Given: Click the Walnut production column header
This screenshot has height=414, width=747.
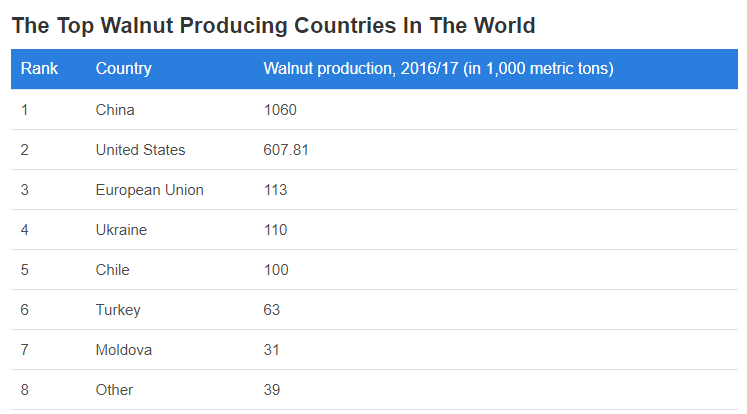Looking at the screenshot, I should tap(438, 69).
